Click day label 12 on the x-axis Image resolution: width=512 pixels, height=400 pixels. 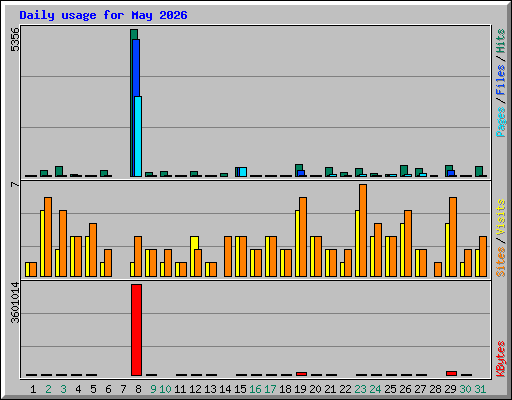[195, 389]
